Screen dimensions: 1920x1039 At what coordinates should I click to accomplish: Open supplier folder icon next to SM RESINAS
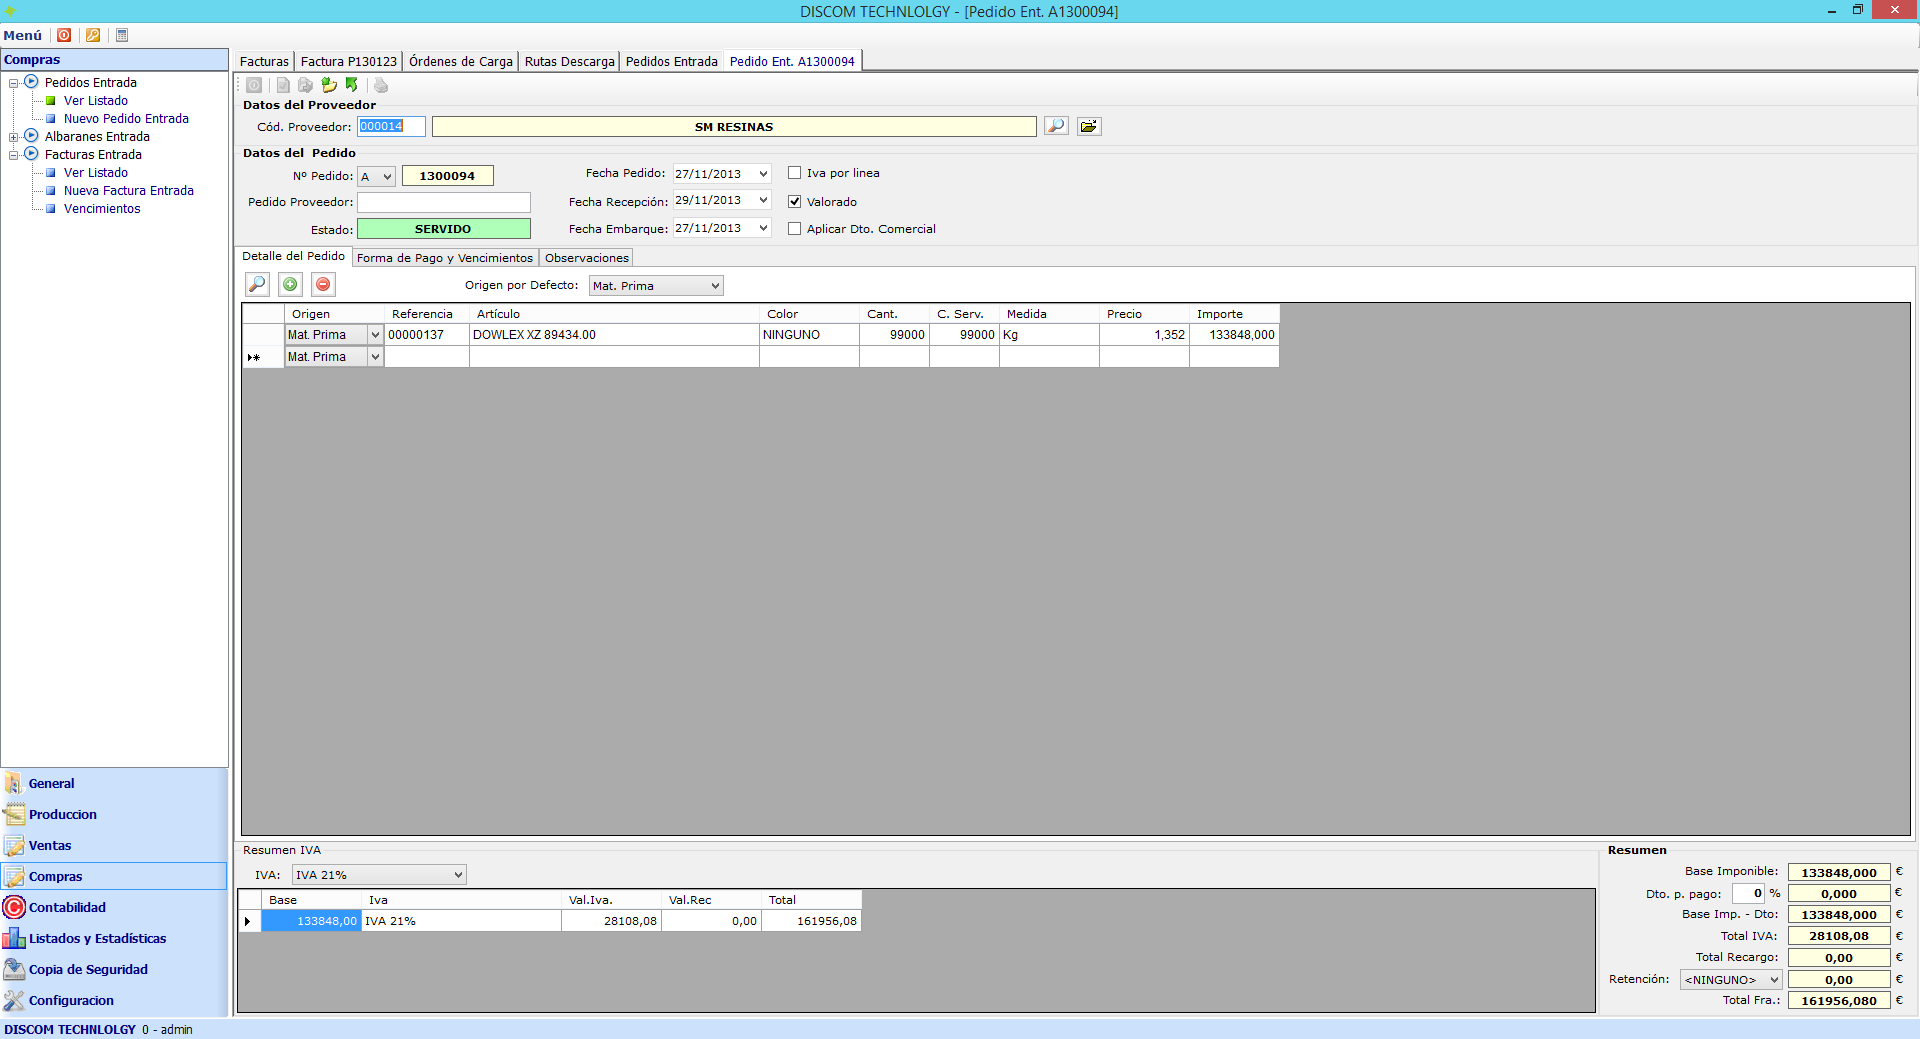pyautogui.click(x=1089, y=126)
